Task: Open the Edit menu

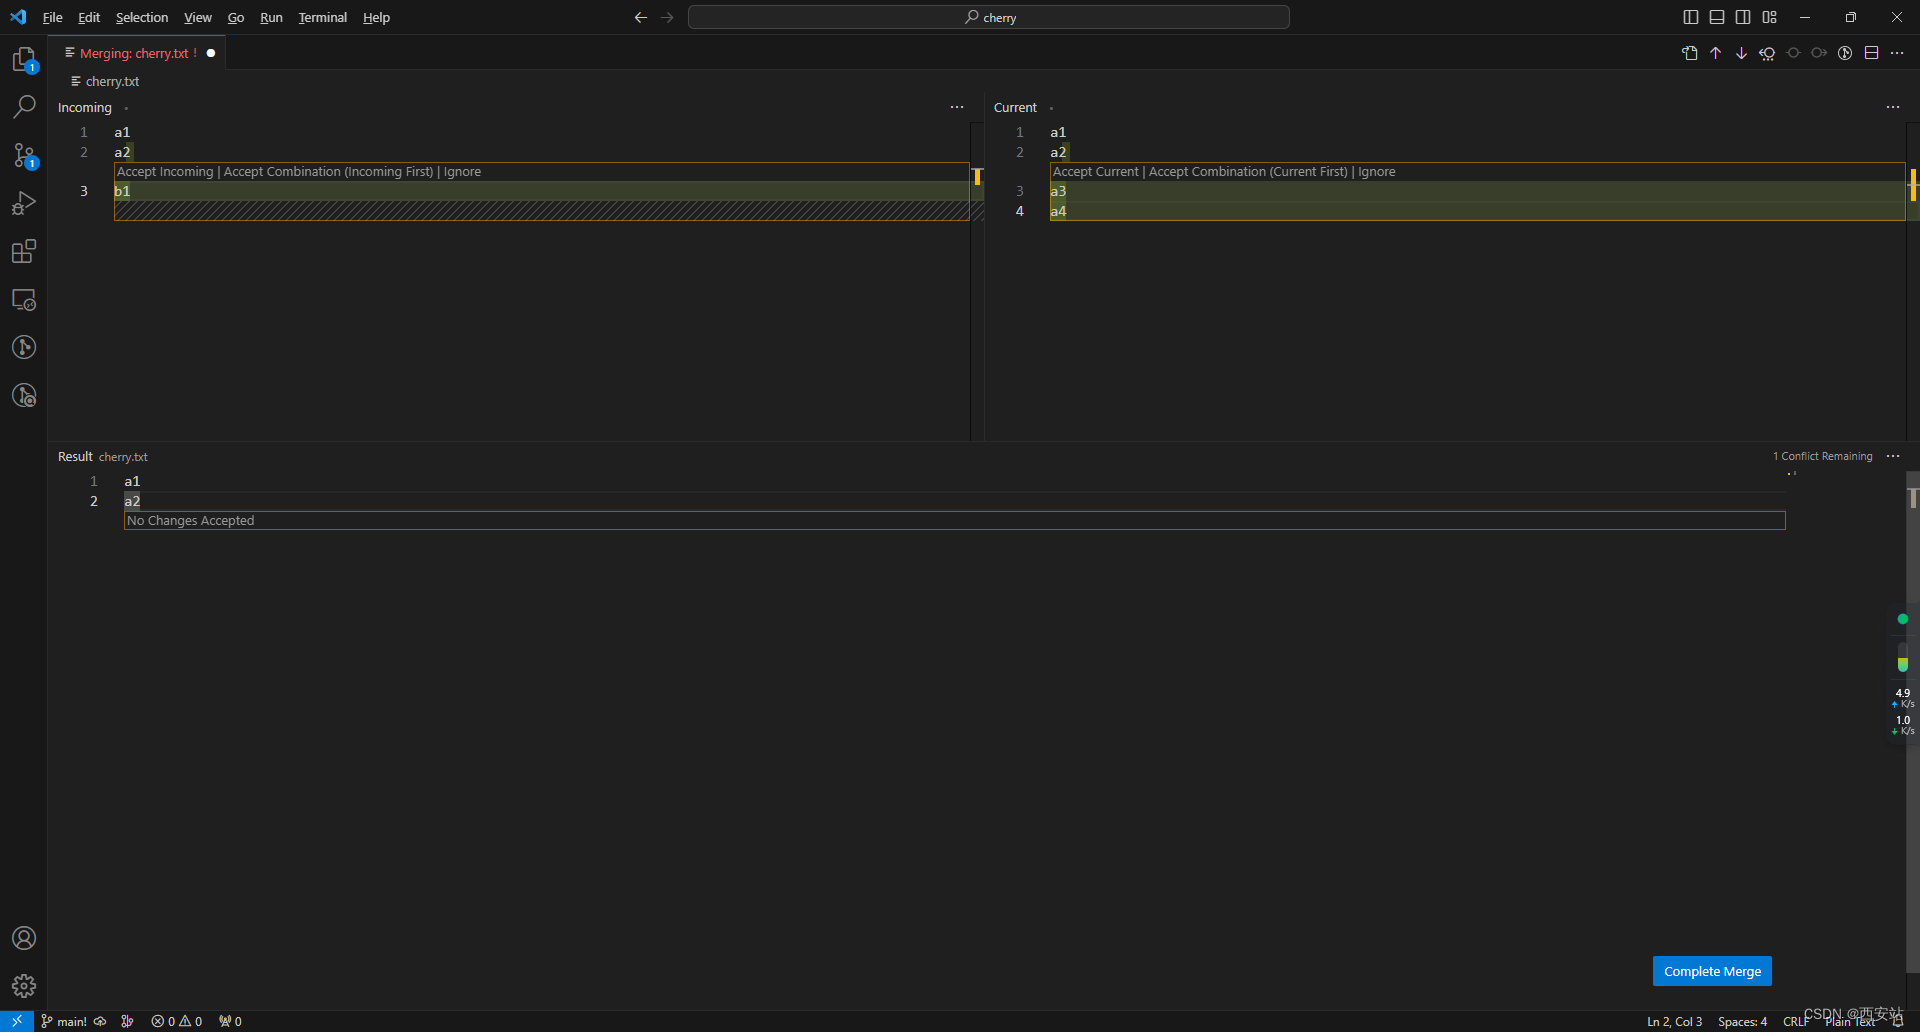Action: coord(89,17)
